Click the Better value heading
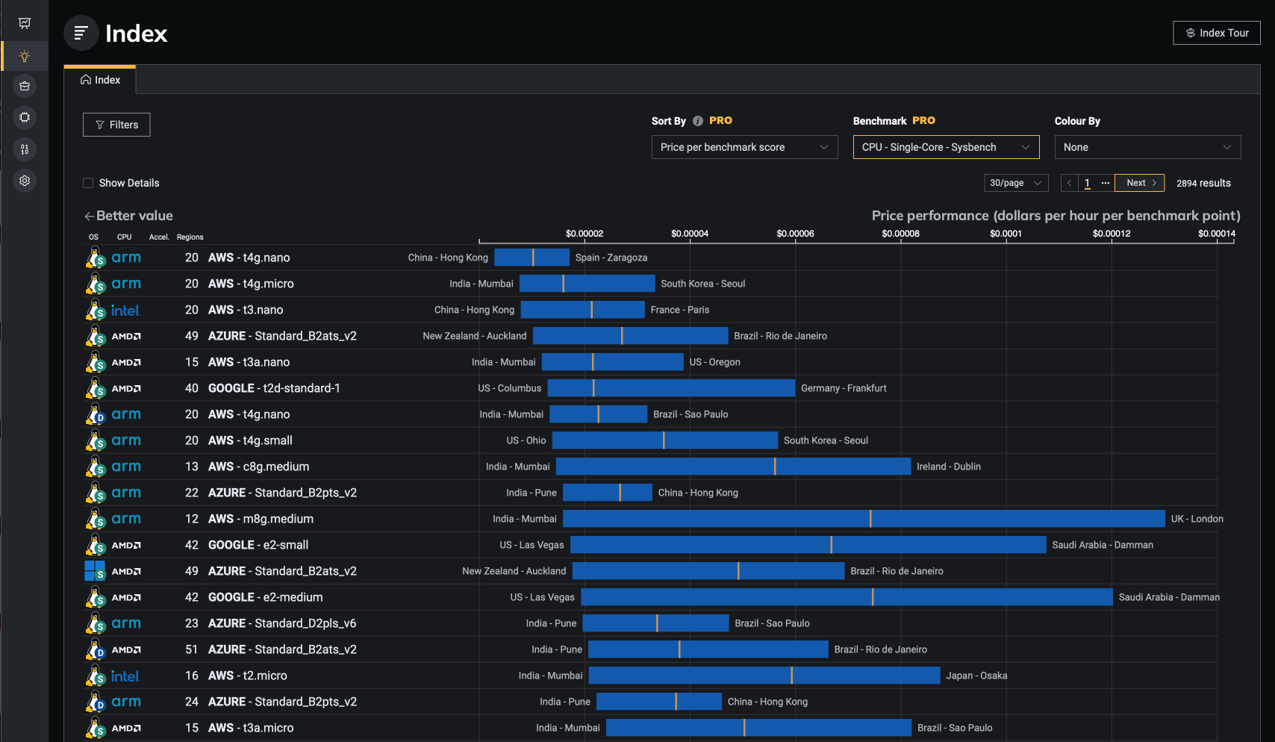The width and height of the screenshot is (1275, 742). coord(128,216)
